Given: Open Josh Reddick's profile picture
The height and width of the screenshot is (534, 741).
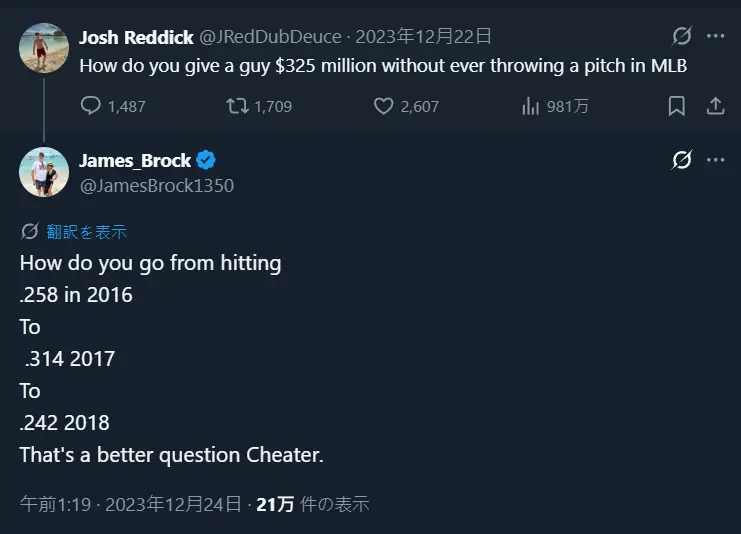Looking at the screenshot, I should coord(43,48).
